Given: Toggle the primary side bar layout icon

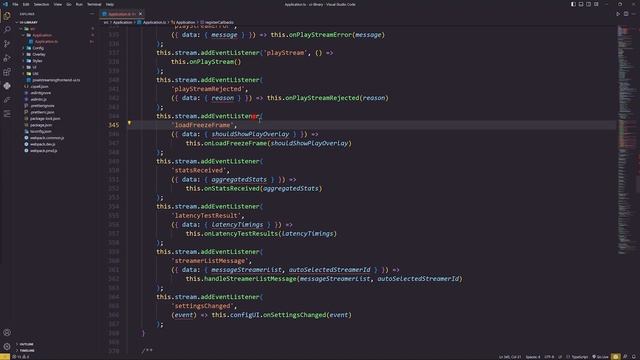Looking at the screenshot, I should pyautogui.click(x=573, y=4).
